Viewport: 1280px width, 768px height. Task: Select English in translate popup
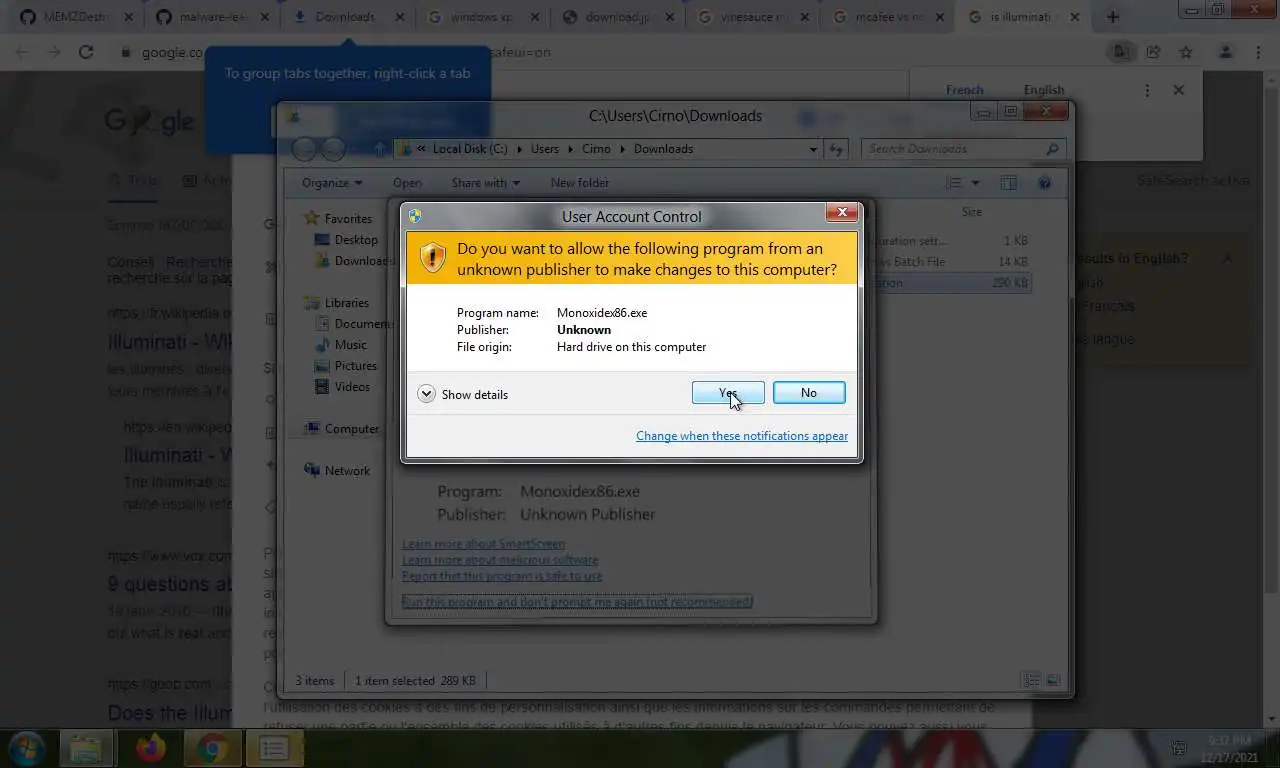point(1044,90)
